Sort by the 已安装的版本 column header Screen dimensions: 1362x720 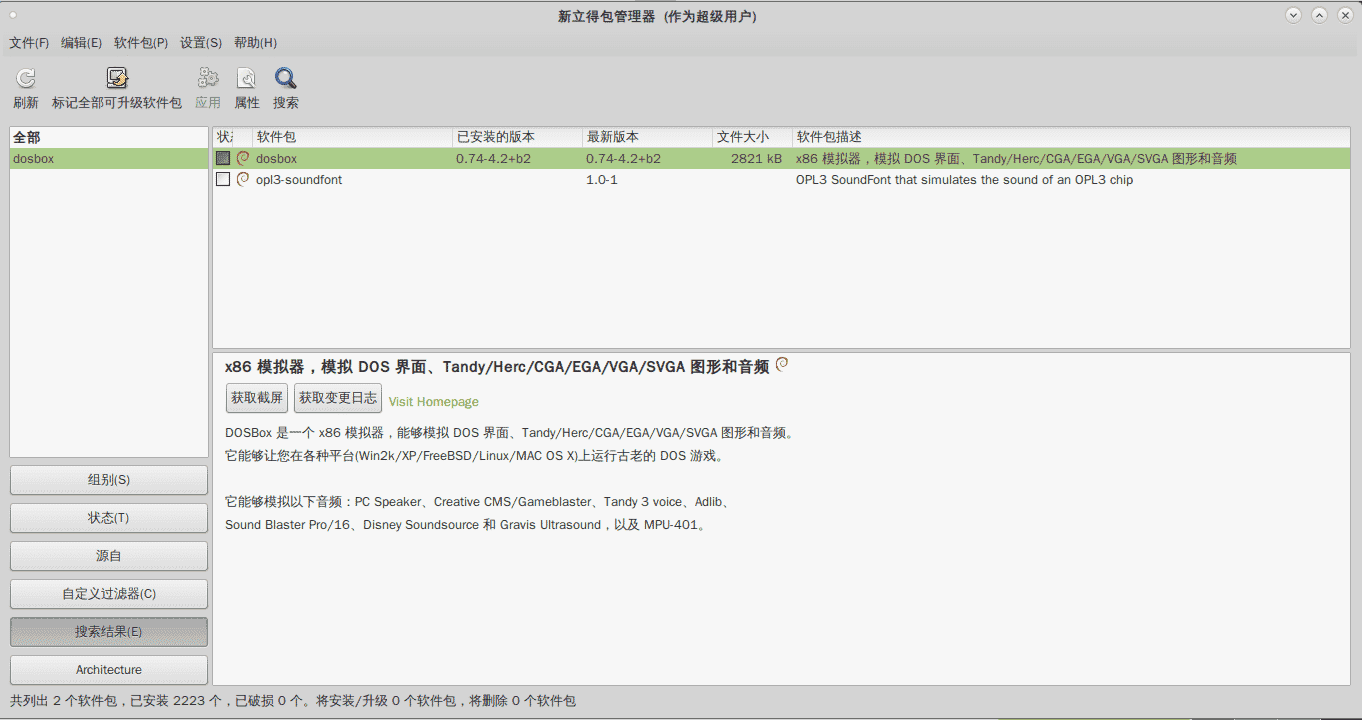tap(517, 137)
